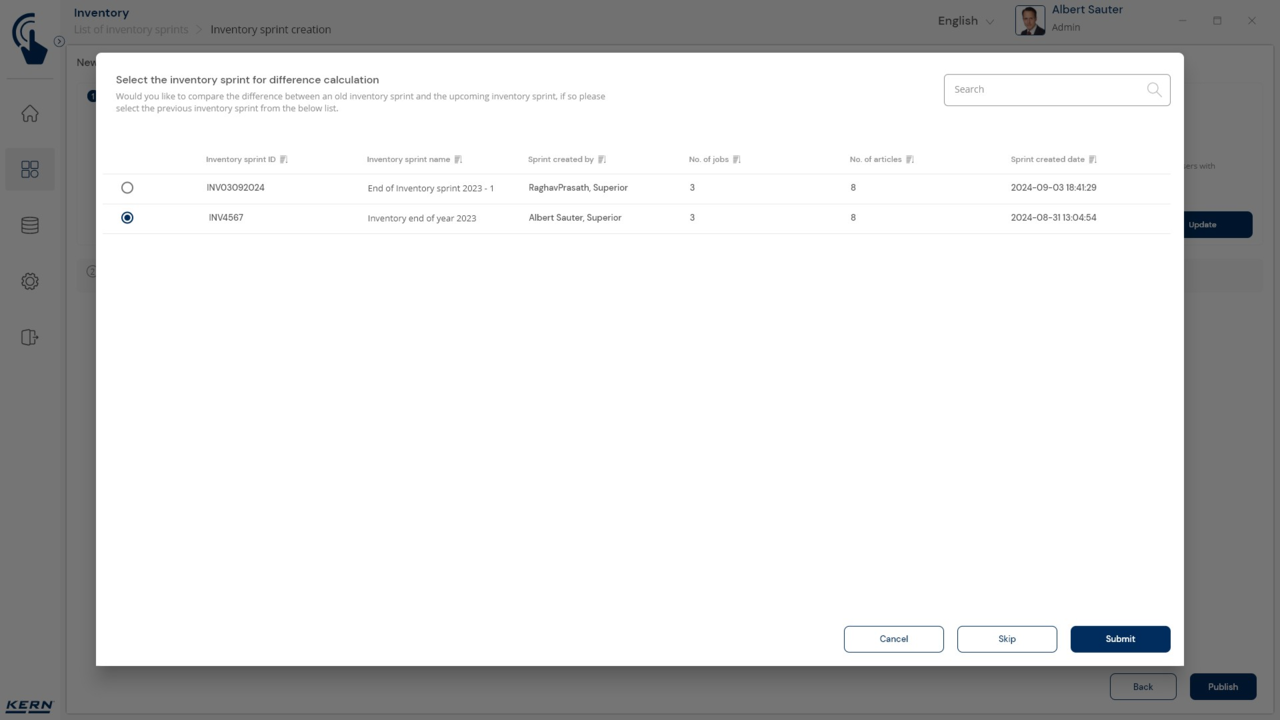The width and height of the screenshot is (1280, 720).
Task: Click the Home icon in sidebar
Action: coord(30,114)
